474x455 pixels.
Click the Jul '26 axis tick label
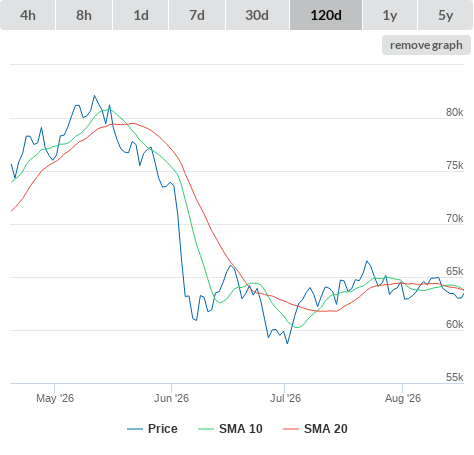[285, 398]
